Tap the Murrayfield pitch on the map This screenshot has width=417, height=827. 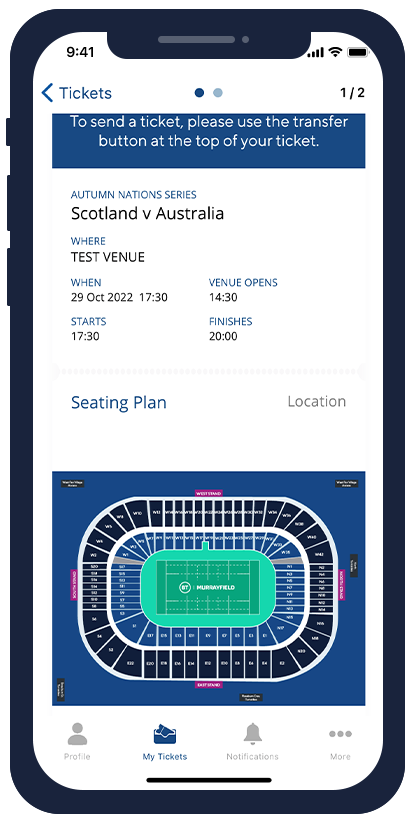208,587
